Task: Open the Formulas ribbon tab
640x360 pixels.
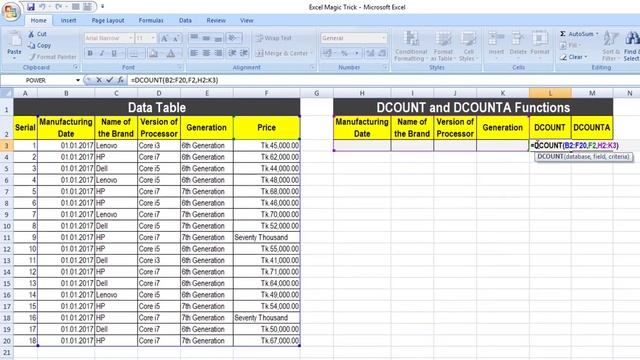Action: point(151,20)
